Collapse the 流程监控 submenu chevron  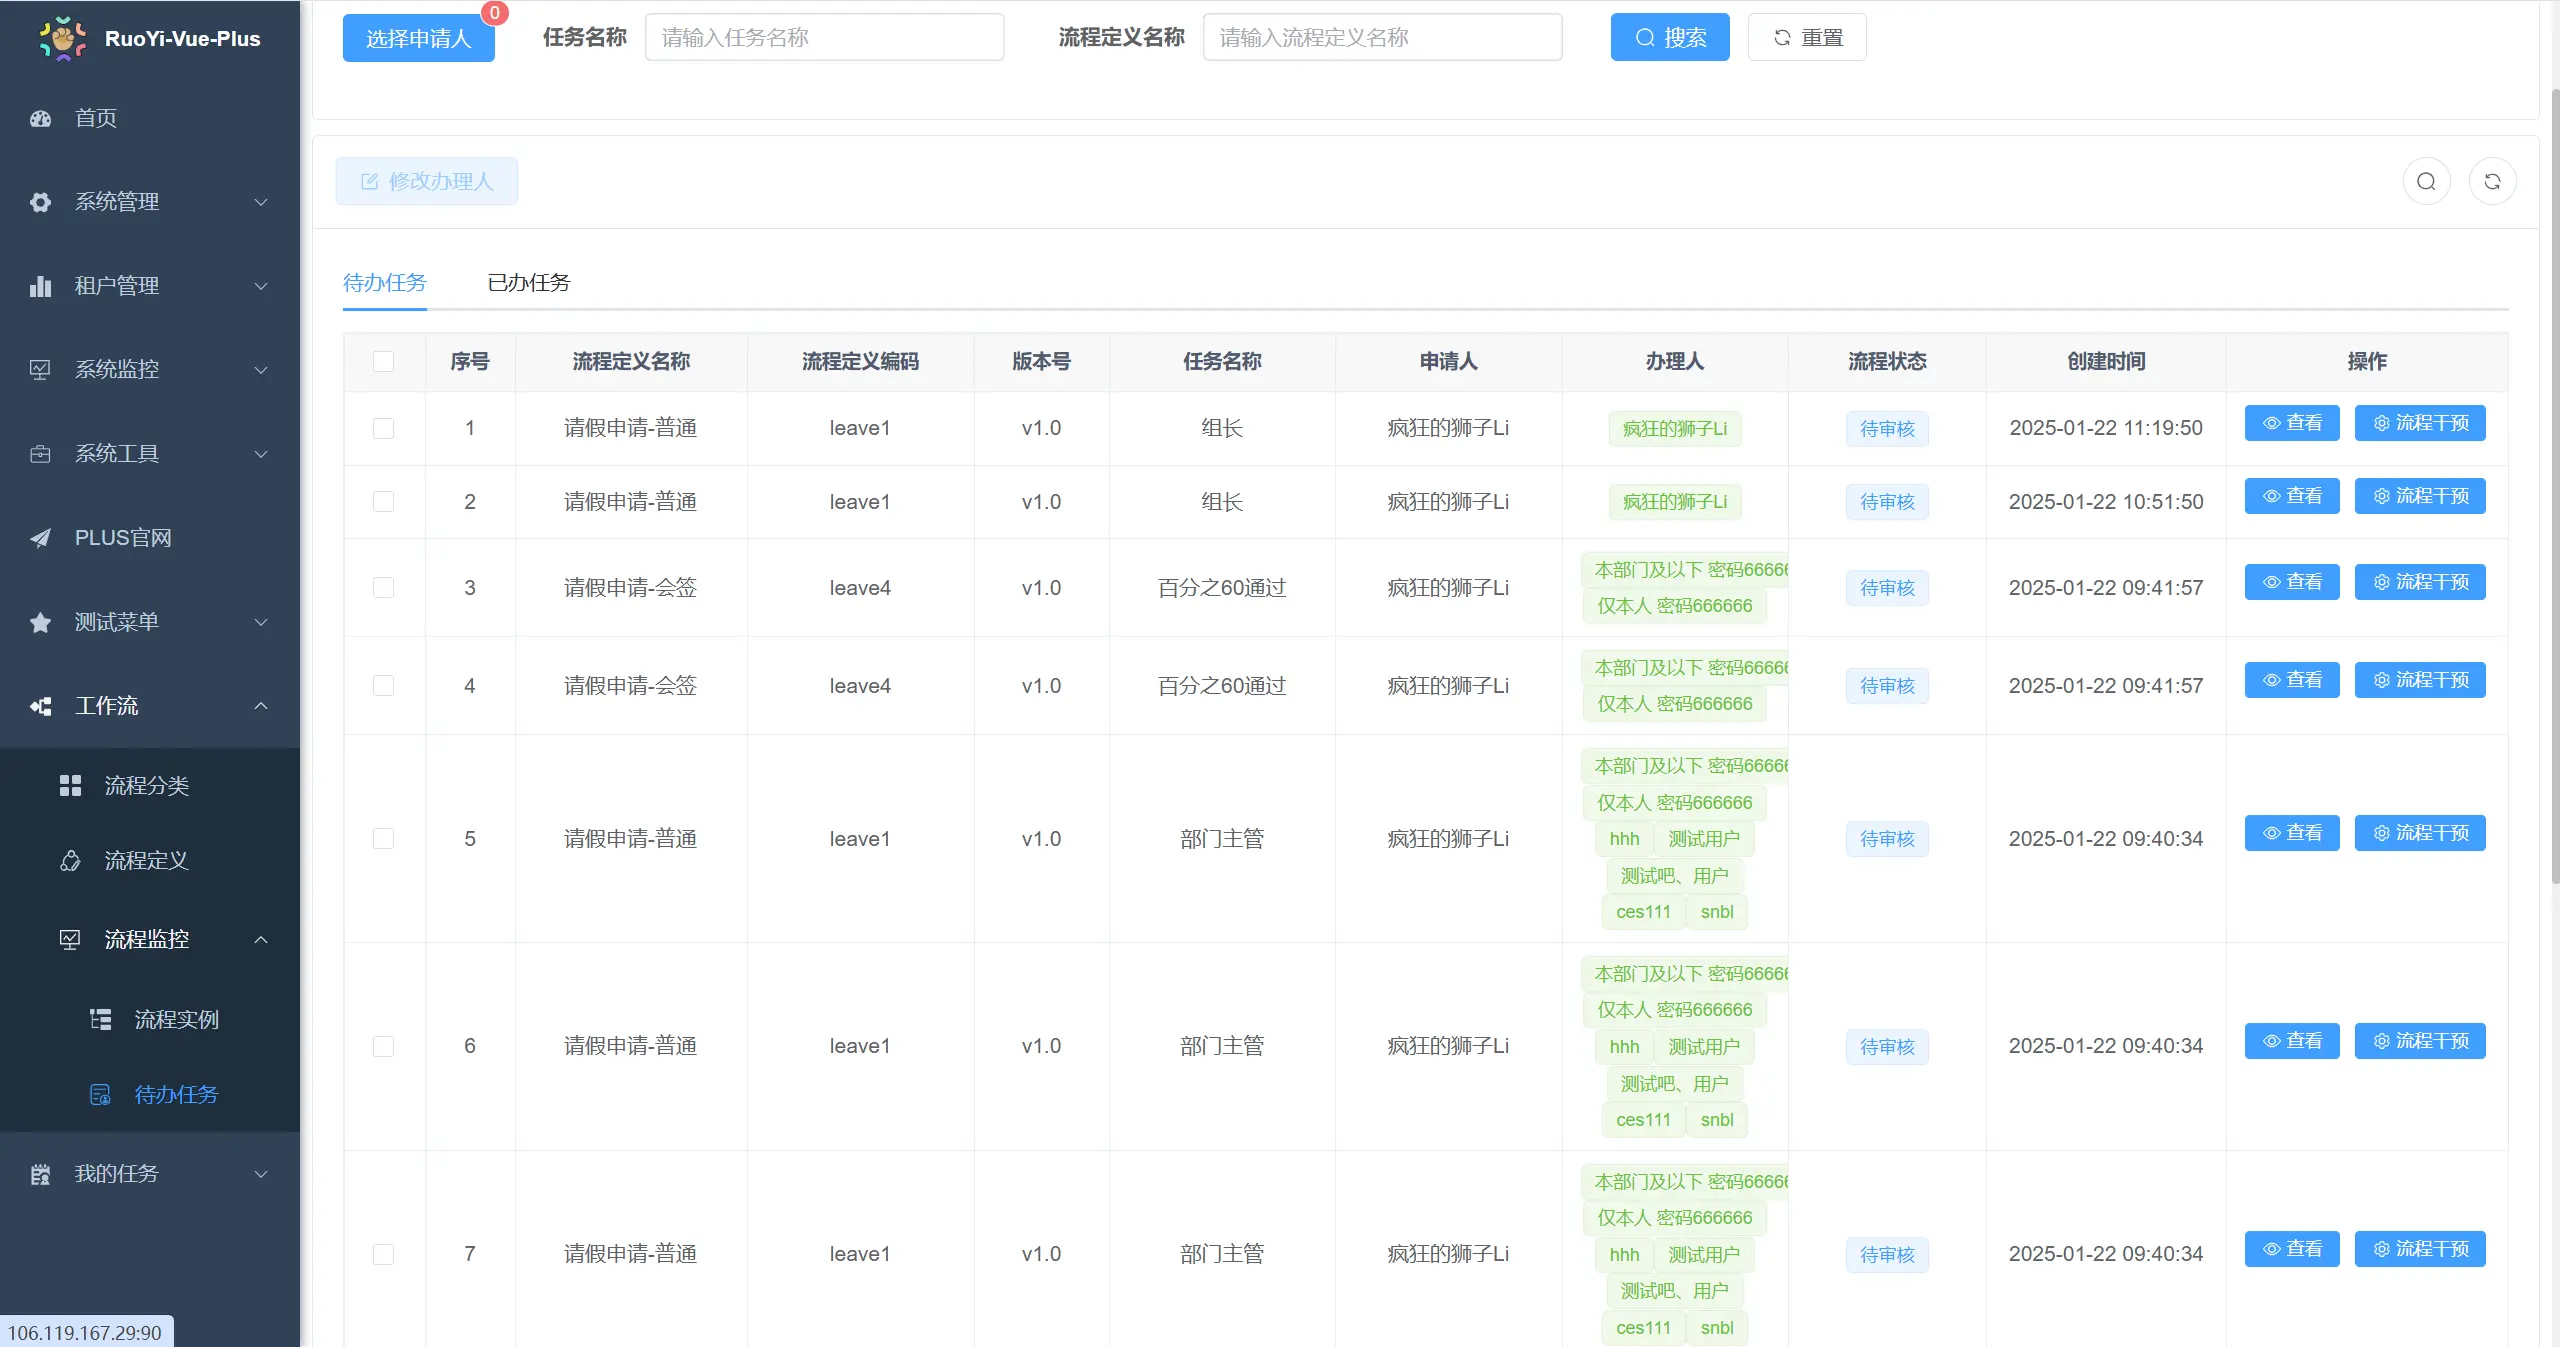(x=261, y=940)
